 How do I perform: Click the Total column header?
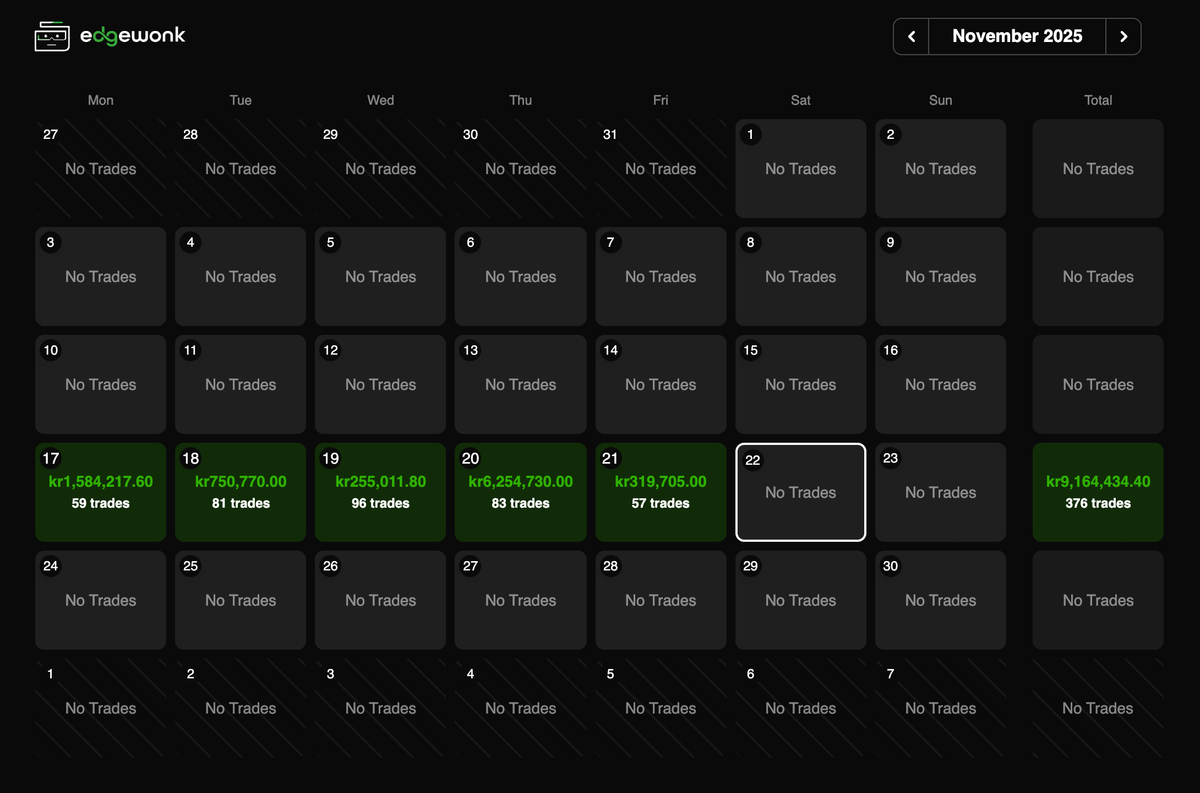[x=1098, y=100]
